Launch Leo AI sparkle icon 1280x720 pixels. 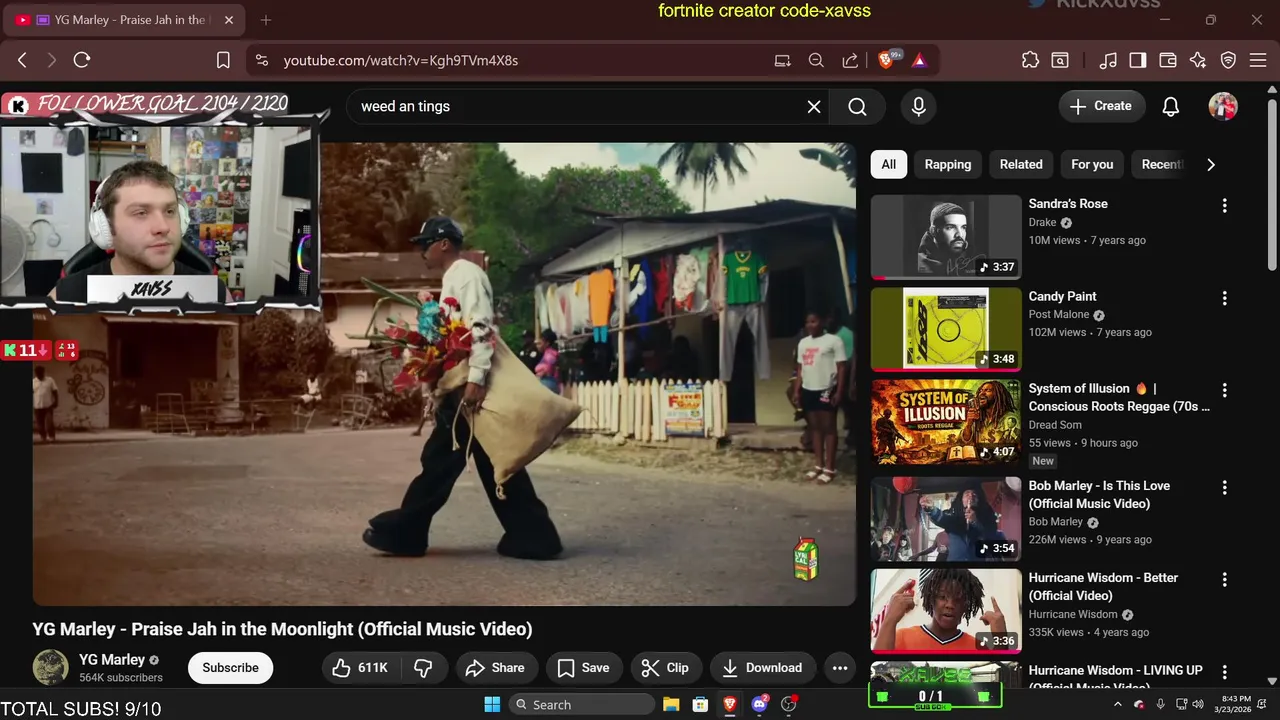click(1198, 60)
